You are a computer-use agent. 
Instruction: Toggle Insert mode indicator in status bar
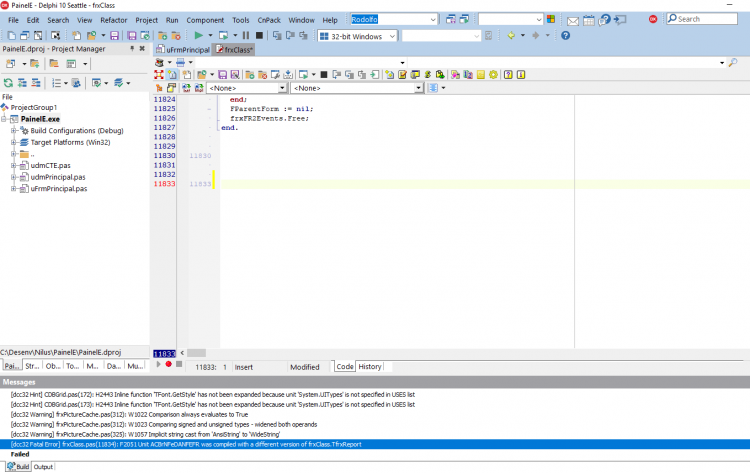(243, 367)
